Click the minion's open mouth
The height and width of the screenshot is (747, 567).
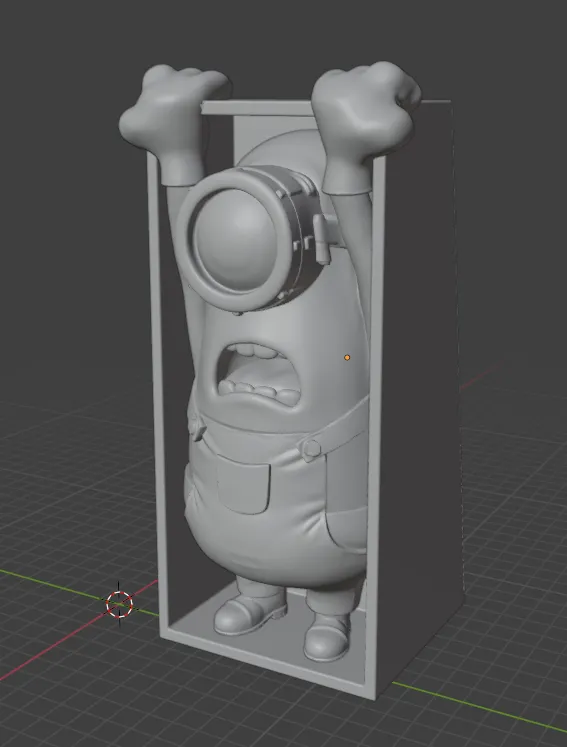point(259,374)
